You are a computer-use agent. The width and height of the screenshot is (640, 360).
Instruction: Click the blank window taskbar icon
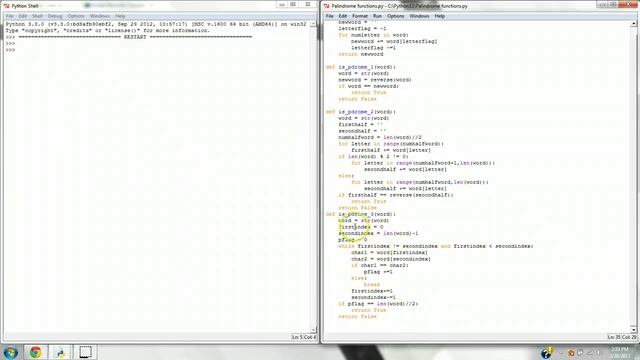[85, 352]
